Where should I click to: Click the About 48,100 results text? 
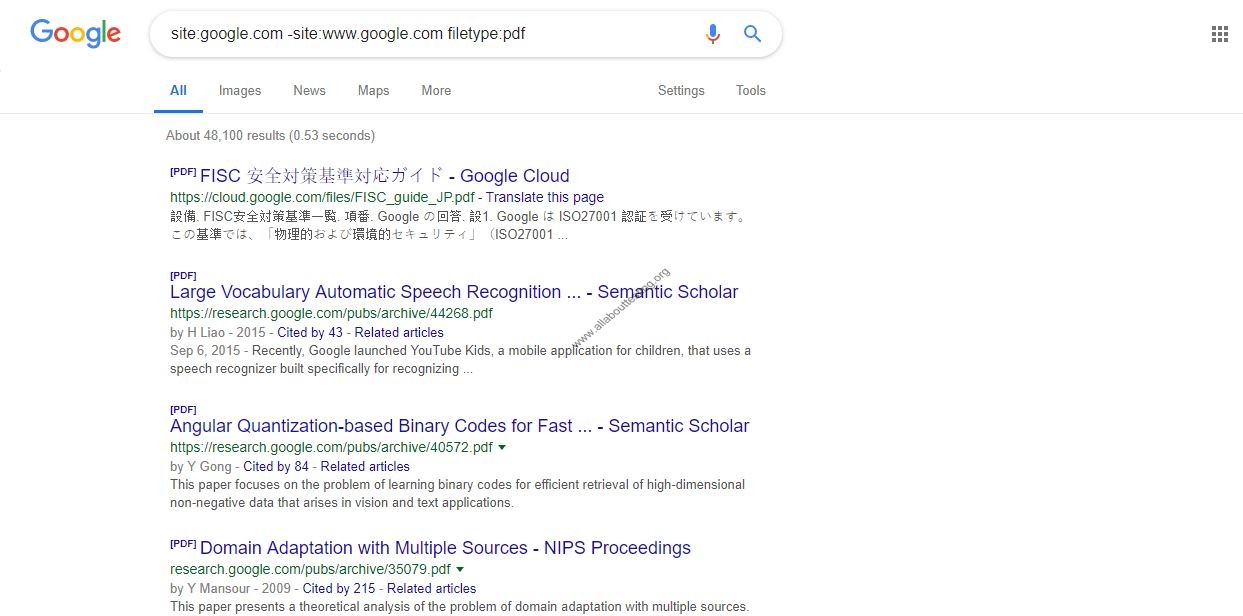pyautogui.click(x=270, y=135)
